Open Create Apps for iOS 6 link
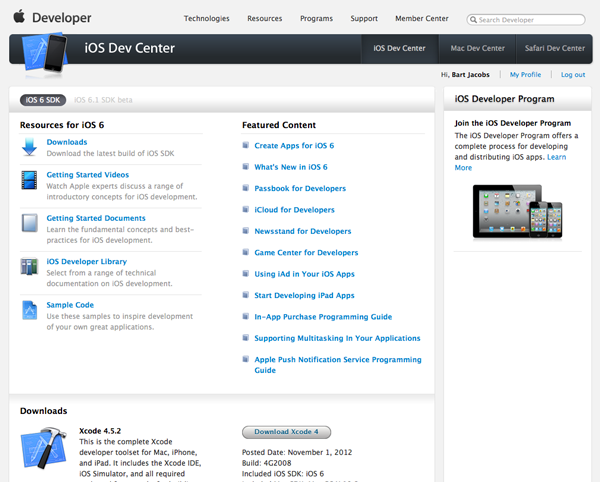Viewport: 600px width, 482px height. 294,145
